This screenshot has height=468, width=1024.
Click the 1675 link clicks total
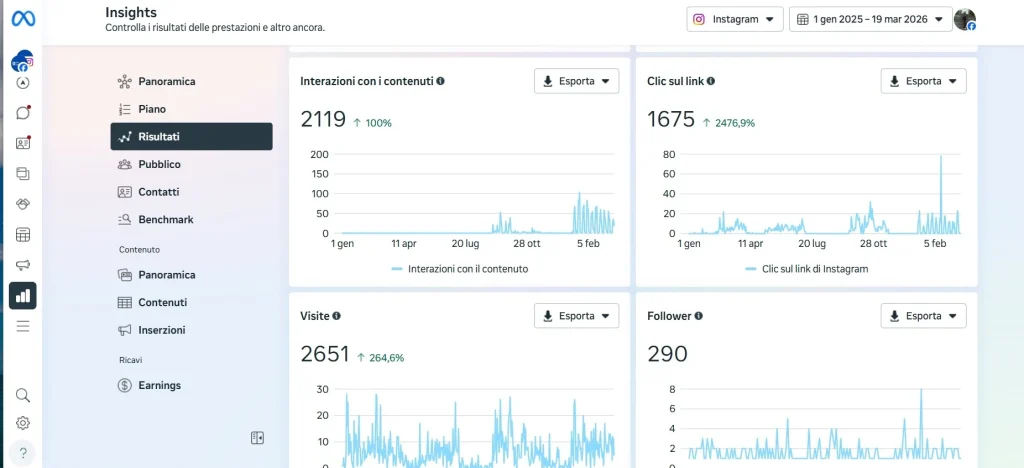[671, 119]
